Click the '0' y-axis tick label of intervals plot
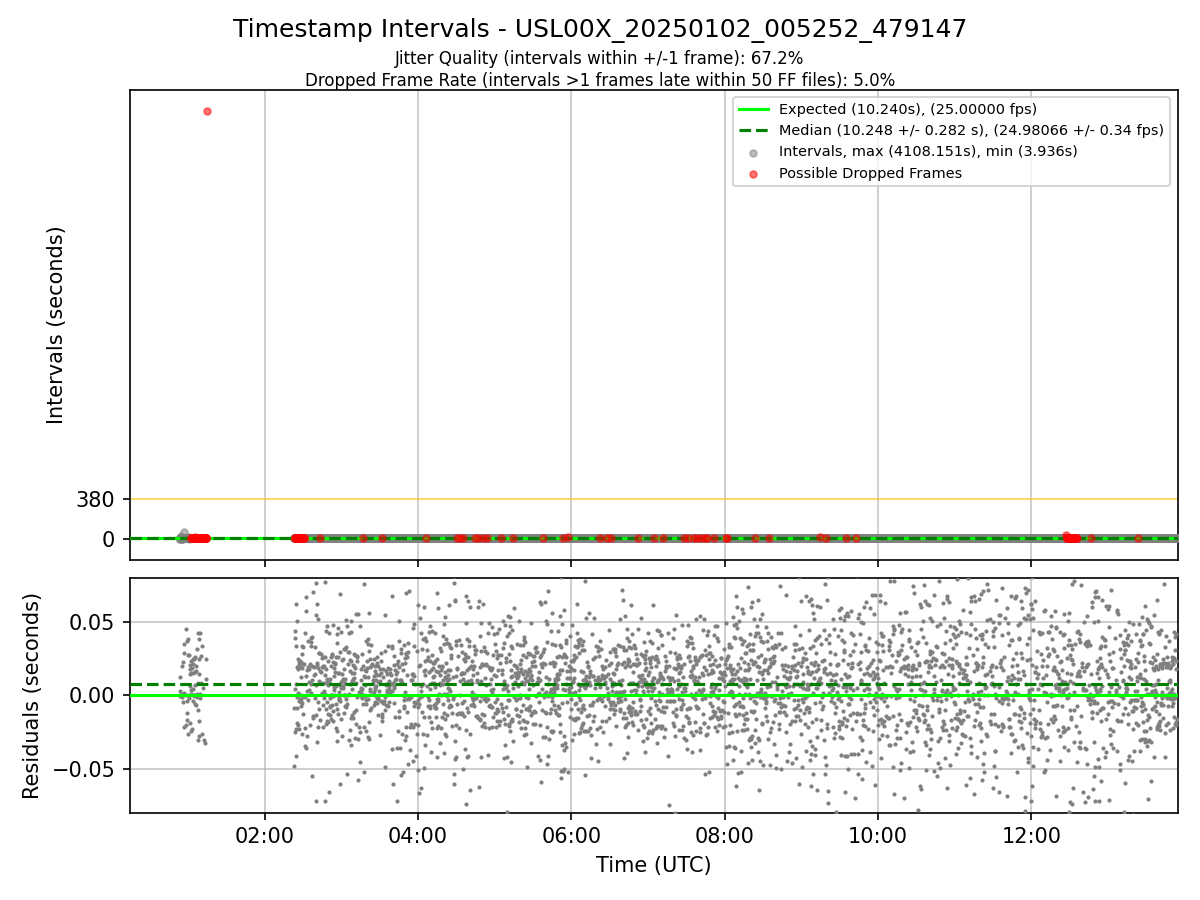The height and width of the screenshot is (900, 1200). (x=109, y=539)
